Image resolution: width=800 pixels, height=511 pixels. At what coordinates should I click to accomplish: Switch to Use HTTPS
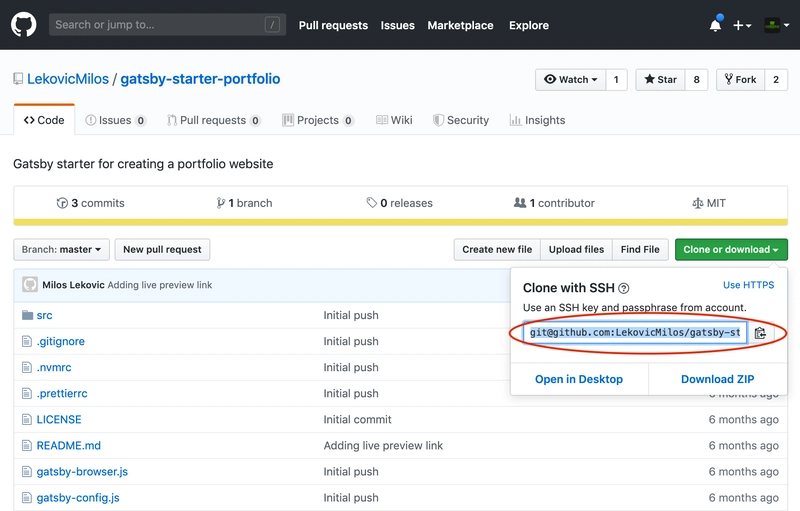coord(748,285)
